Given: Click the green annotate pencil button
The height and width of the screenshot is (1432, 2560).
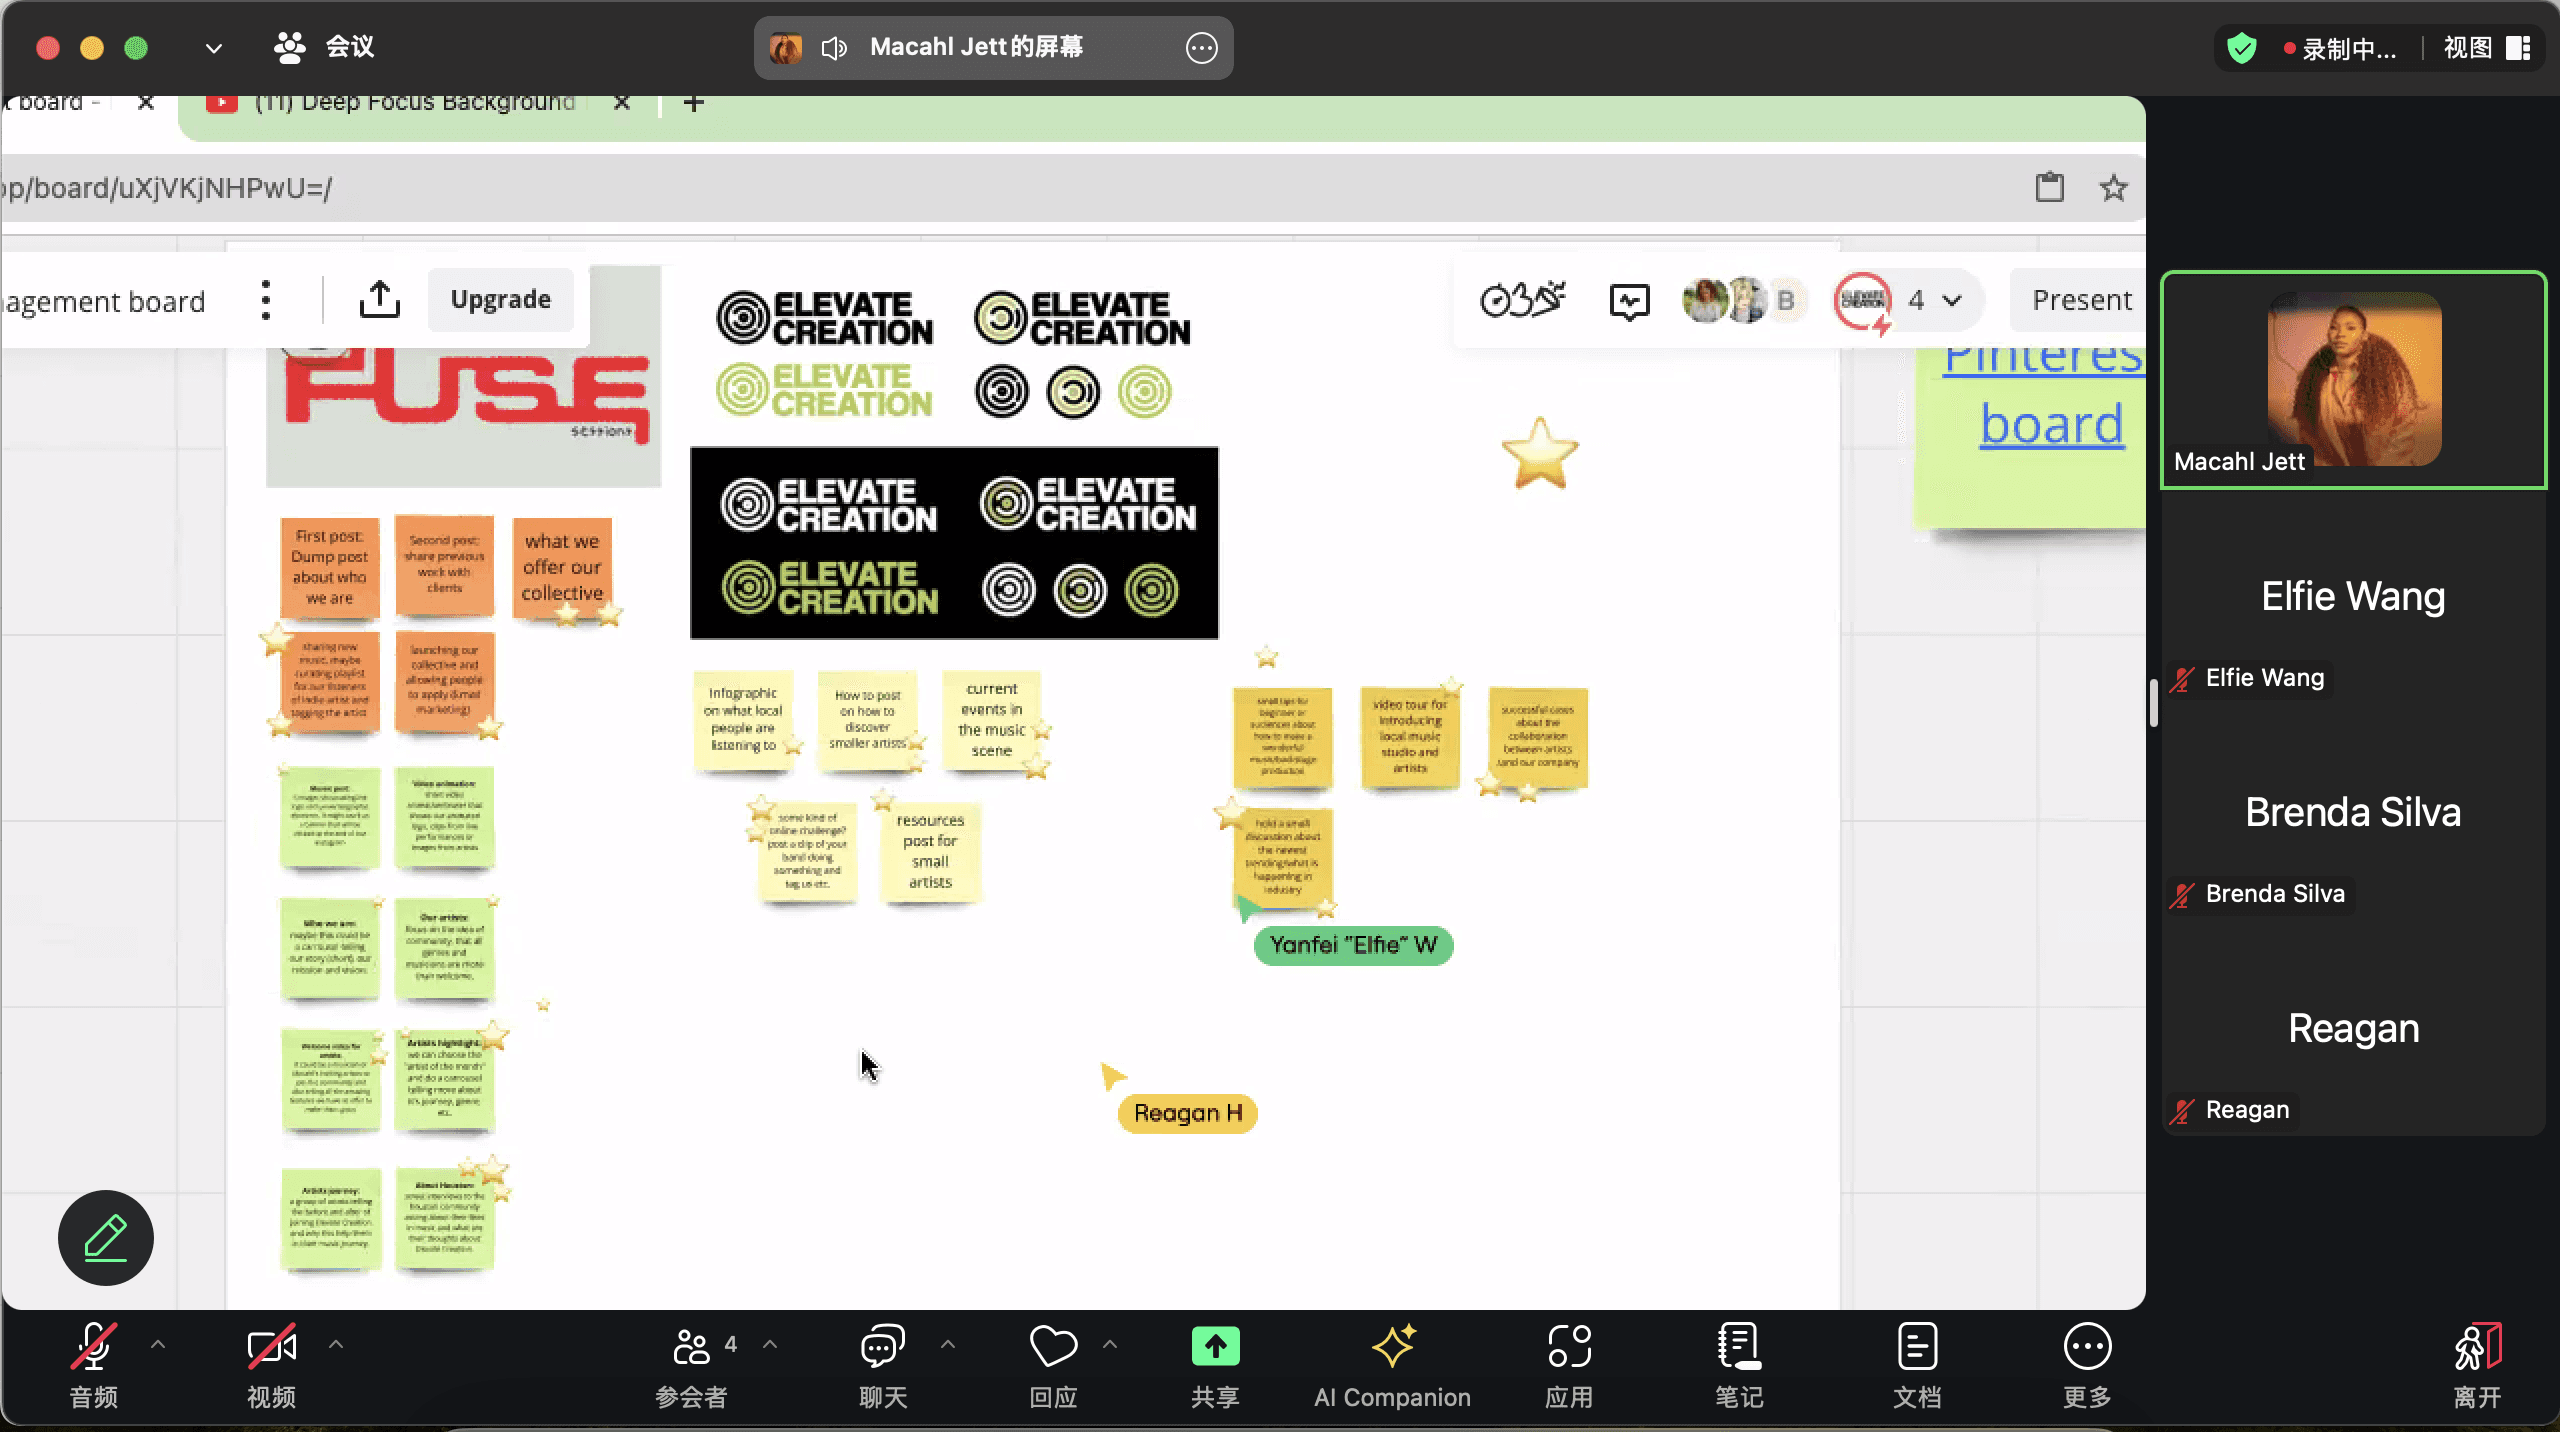Looking at the screenshot, I should tap(105, 1238).
